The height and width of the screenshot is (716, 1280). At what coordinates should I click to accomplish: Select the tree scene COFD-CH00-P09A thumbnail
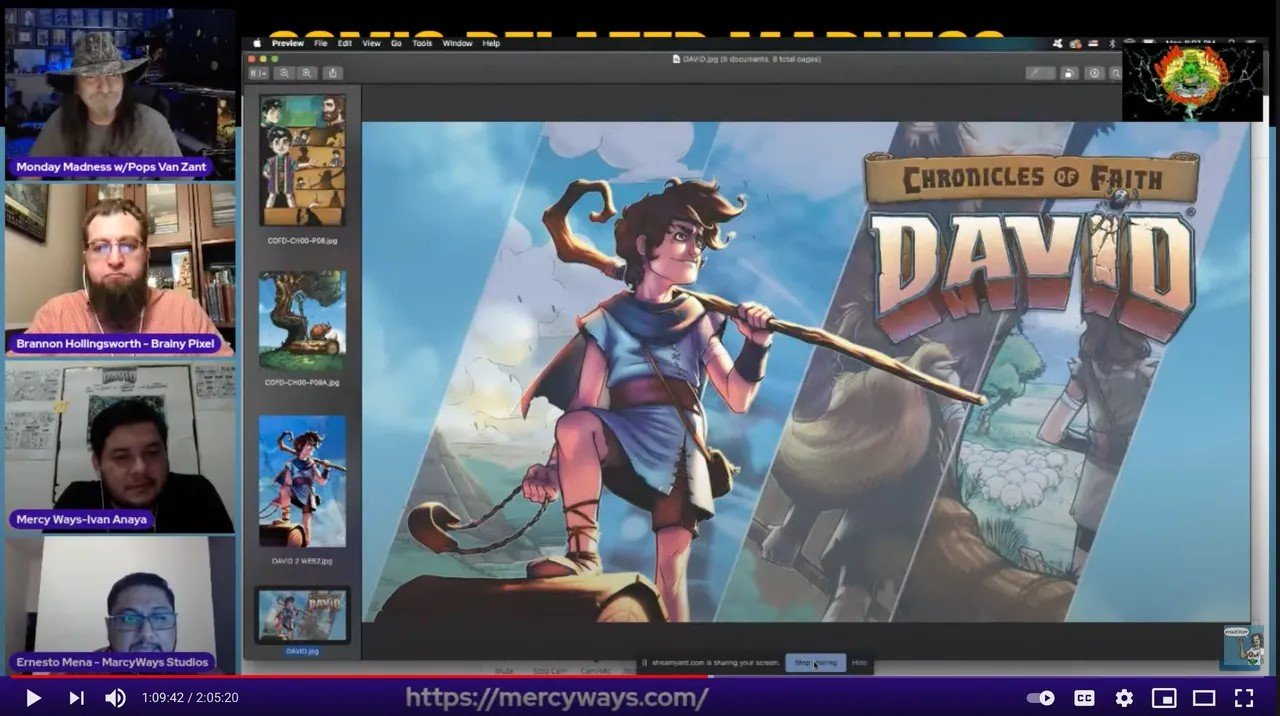(x=302, y=320)
